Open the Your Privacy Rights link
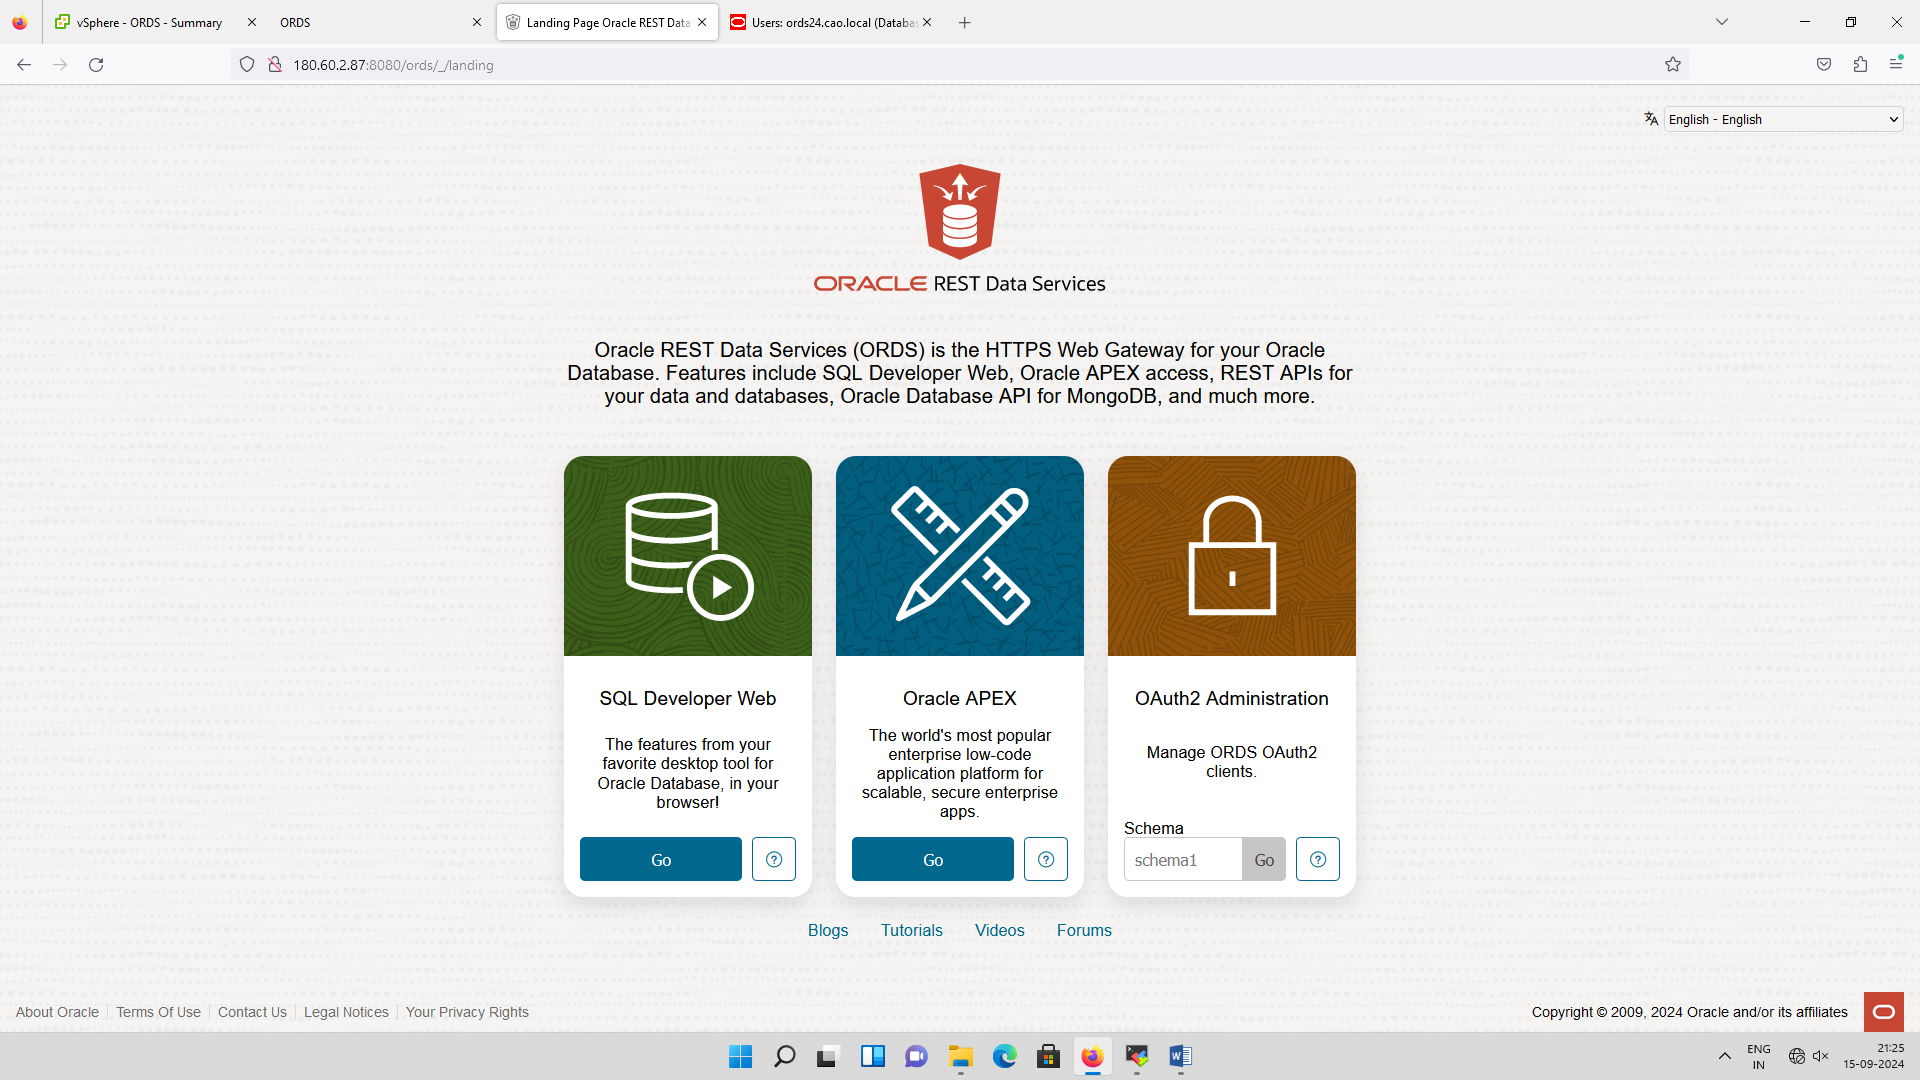This screenshot has width=1920, height=1080. 467,1012
